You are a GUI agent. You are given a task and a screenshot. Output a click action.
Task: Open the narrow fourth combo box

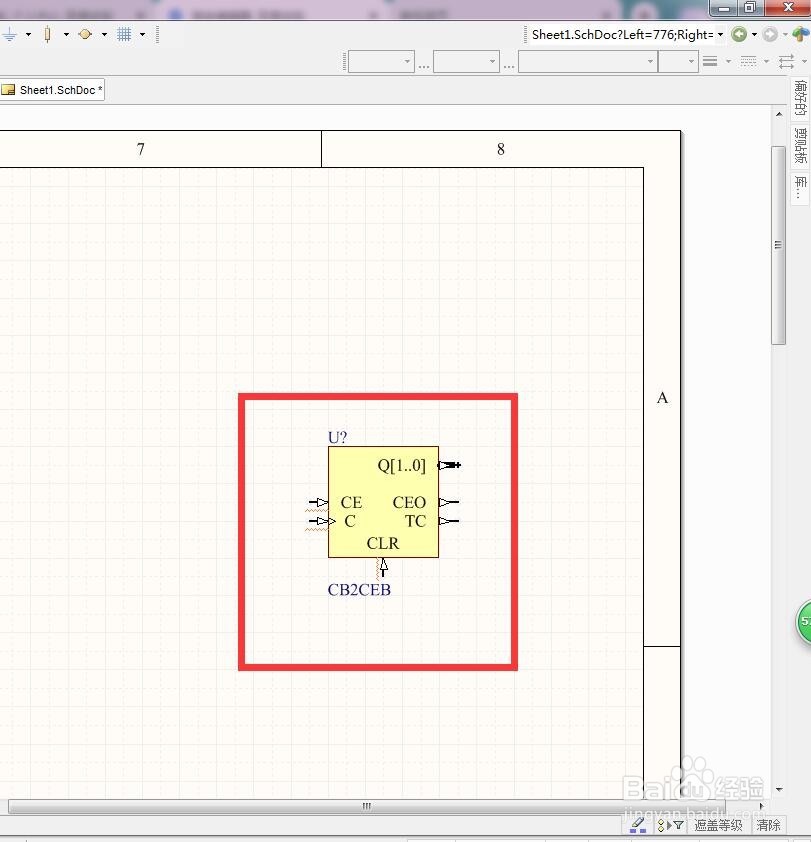pyautogui.click(x=678, y=62)
